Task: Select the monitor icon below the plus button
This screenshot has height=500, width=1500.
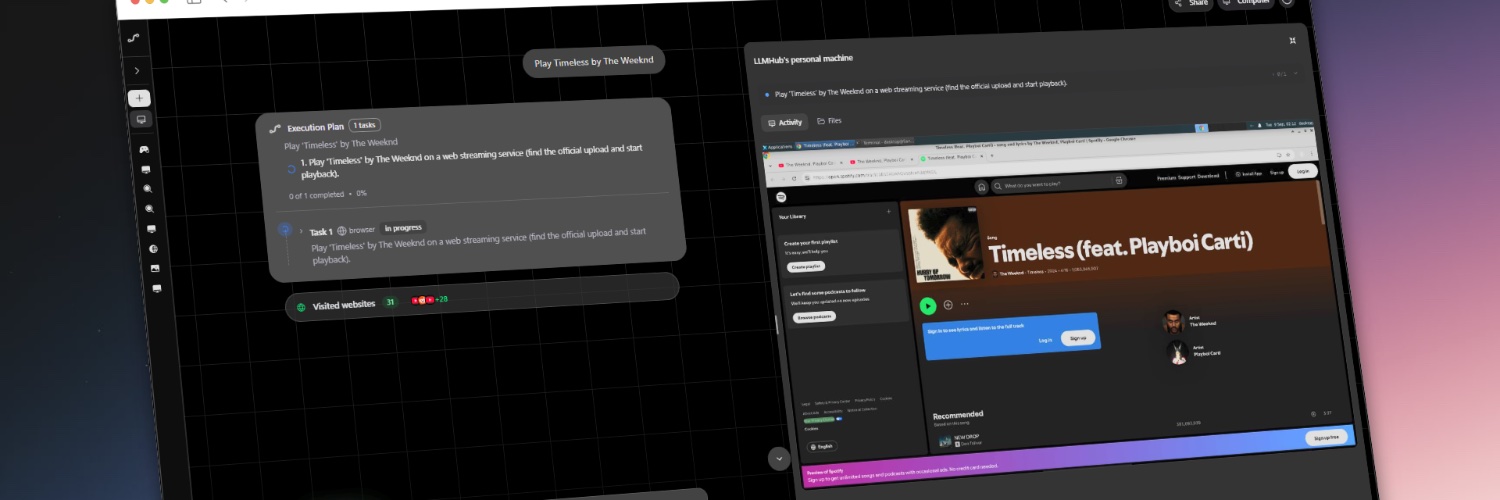Action: tap(140, 120)
